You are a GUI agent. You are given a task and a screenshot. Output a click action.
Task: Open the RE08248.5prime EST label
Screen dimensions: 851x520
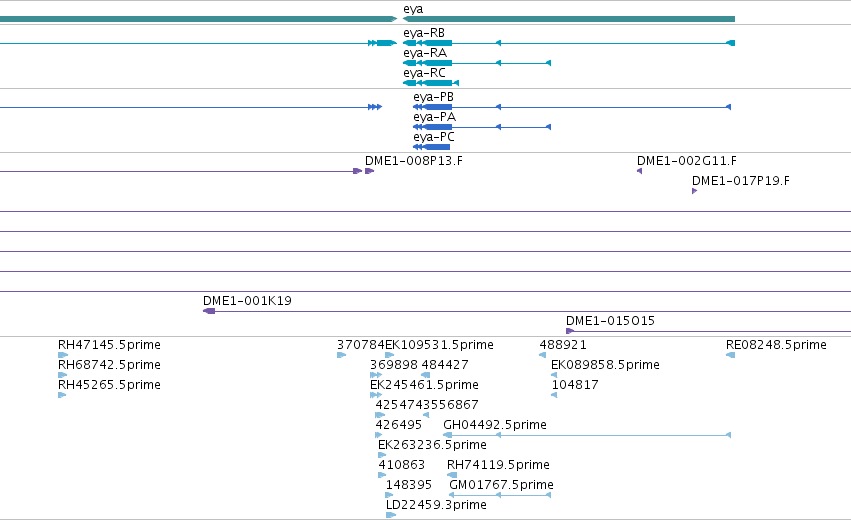776,345
